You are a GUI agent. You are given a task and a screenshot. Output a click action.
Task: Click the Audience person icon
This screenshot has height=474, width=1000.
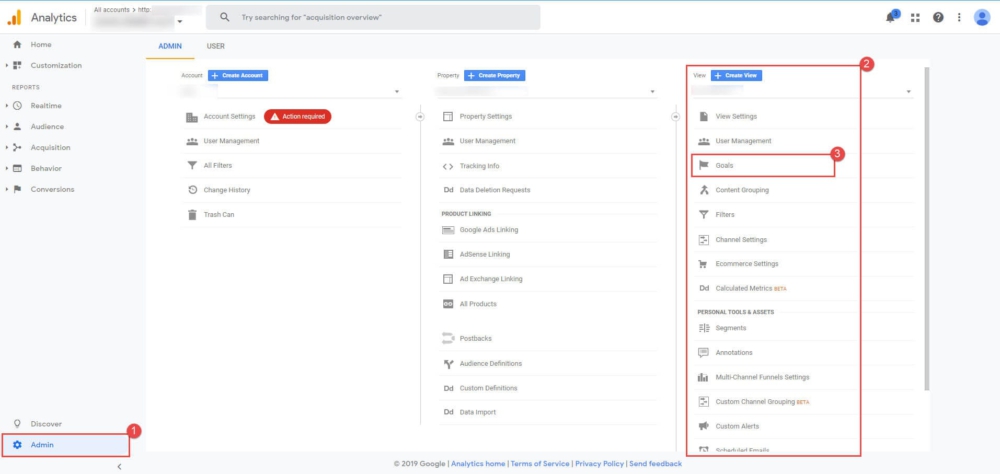[x=17, y=127]
